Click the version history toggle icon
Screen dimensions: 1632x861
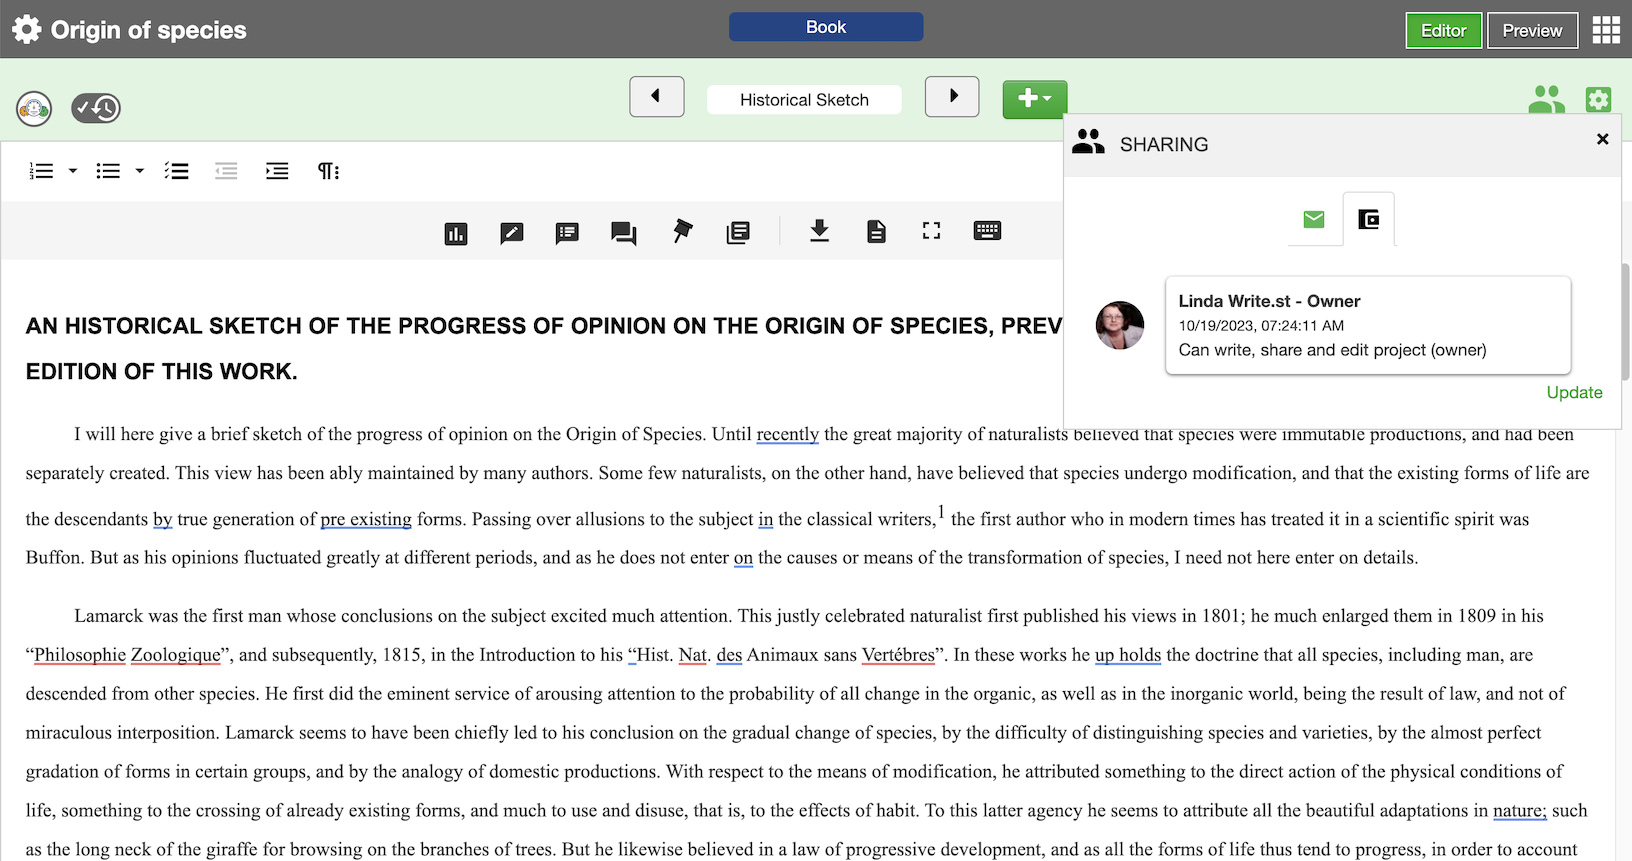[96, 108]
